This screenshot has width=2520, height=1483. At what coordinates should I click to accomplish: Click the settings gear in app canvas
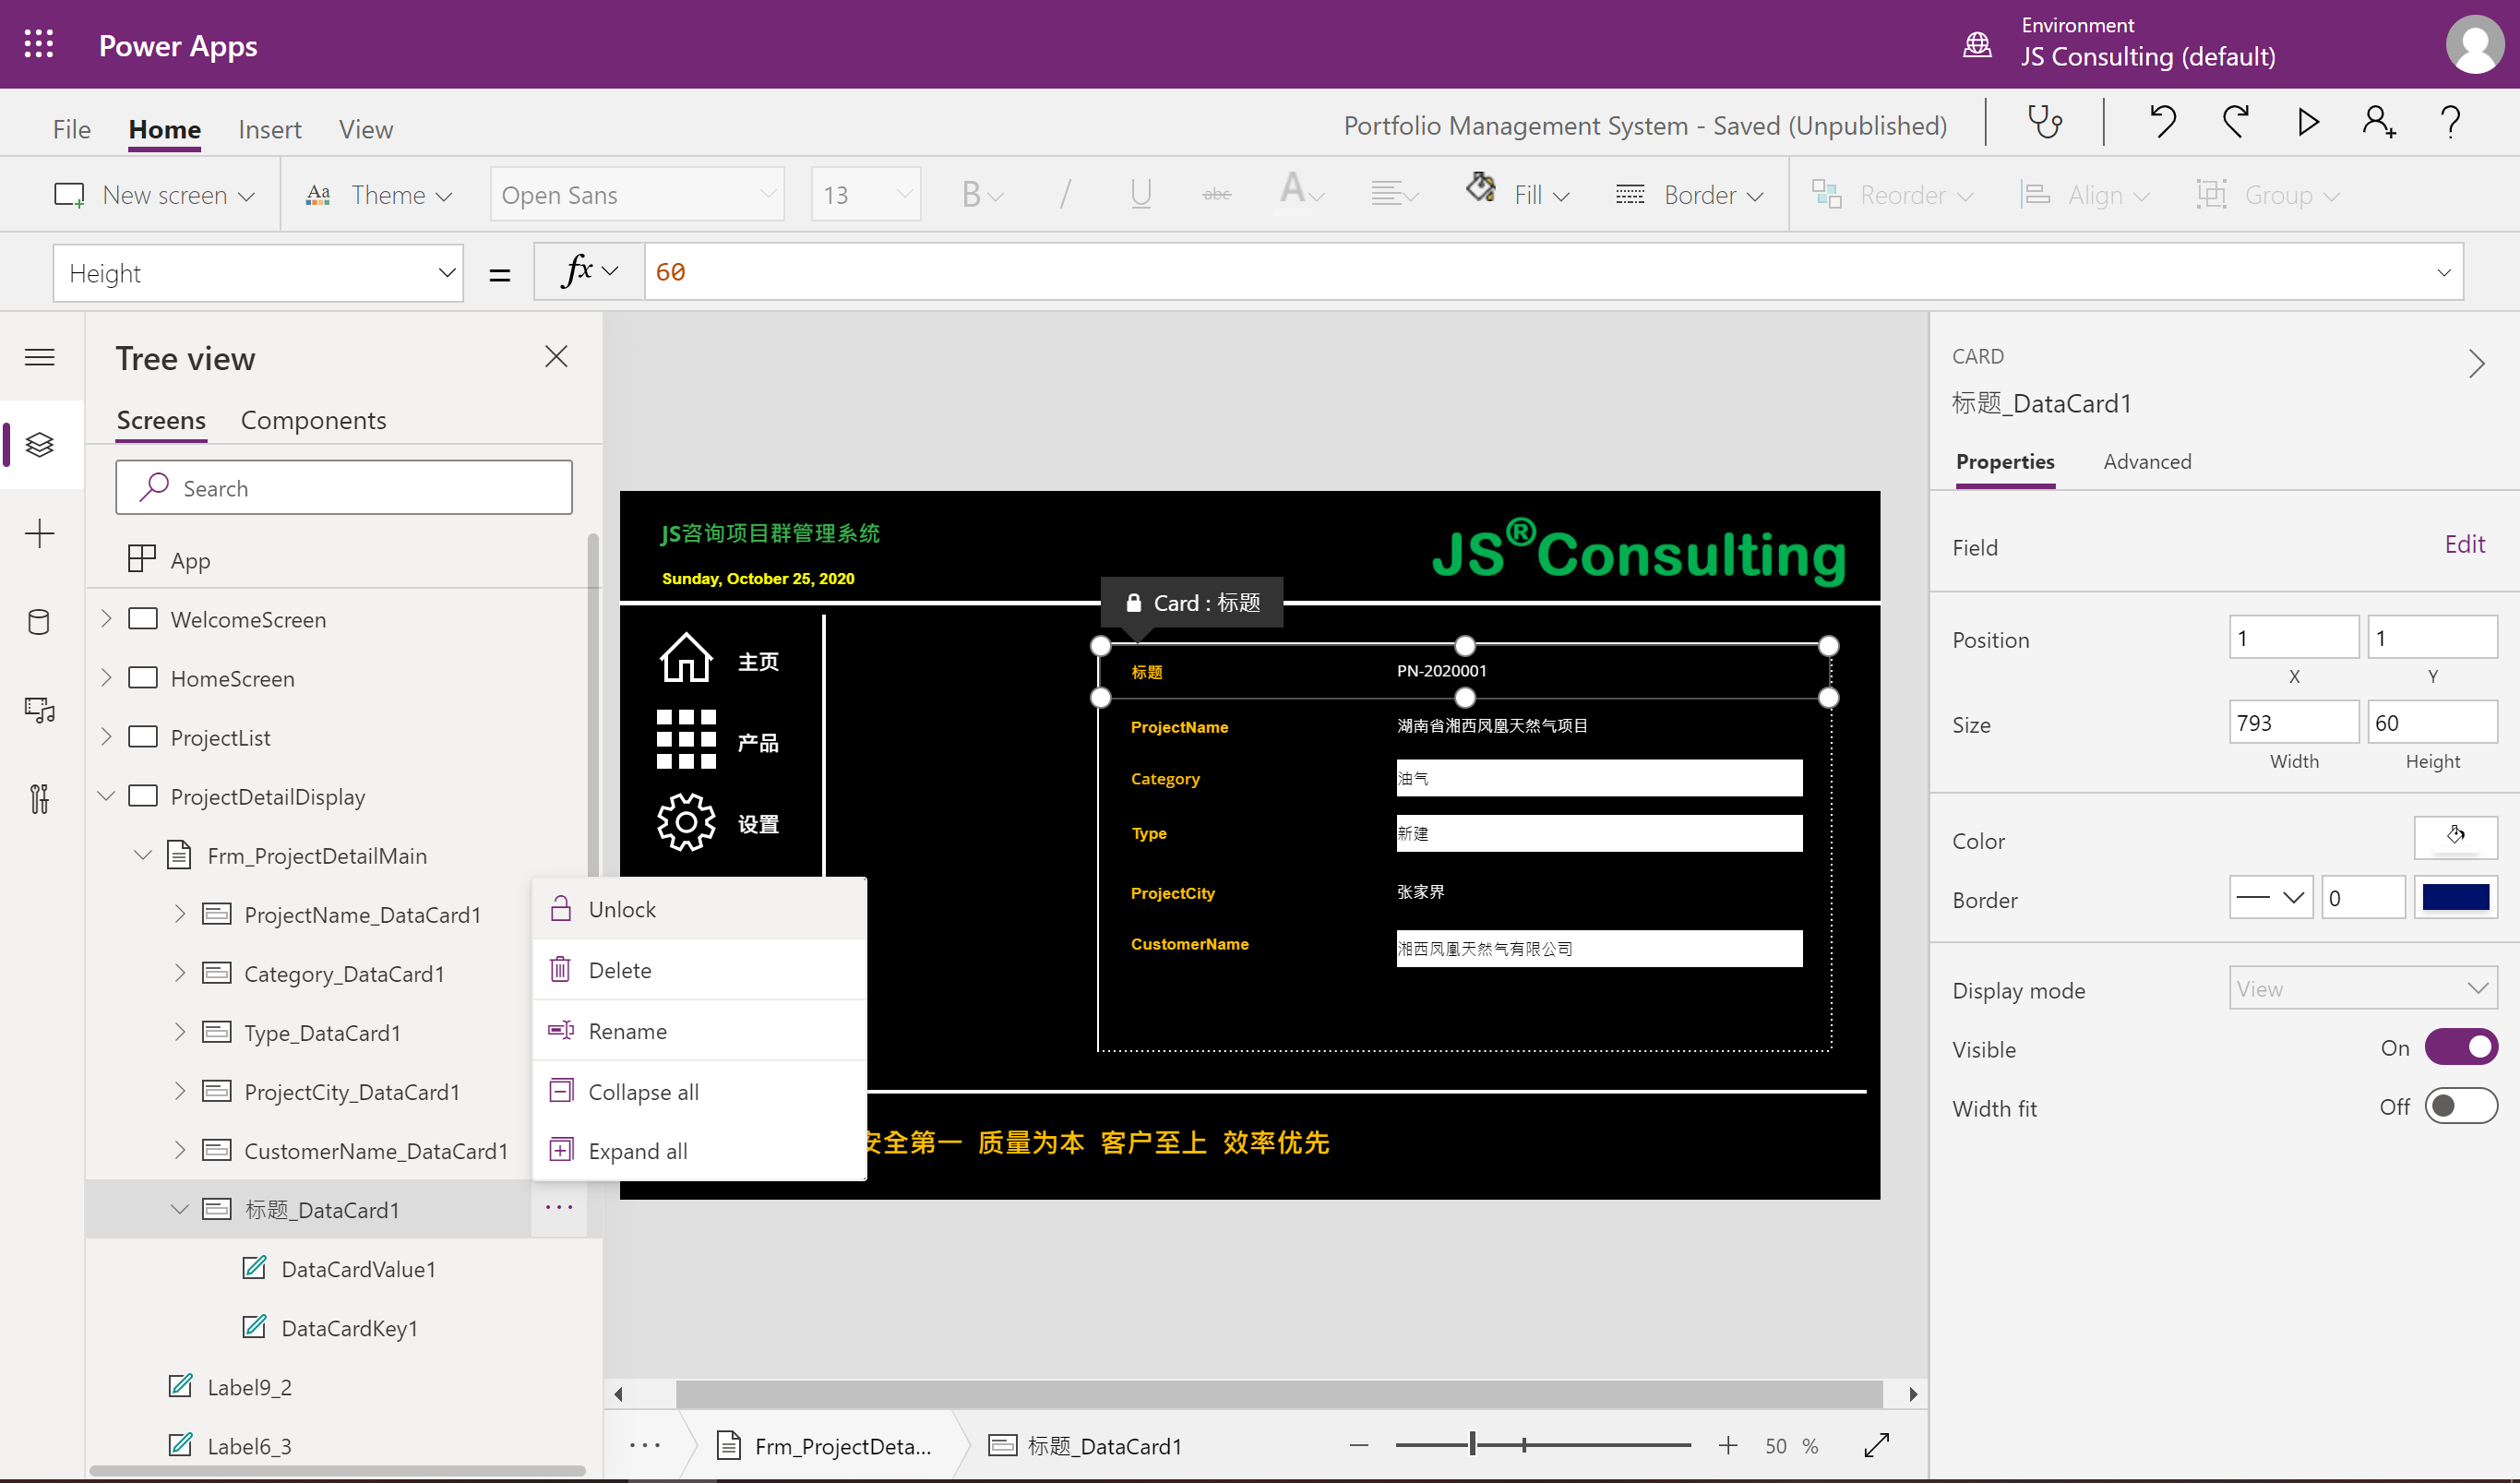coord(686,822)
